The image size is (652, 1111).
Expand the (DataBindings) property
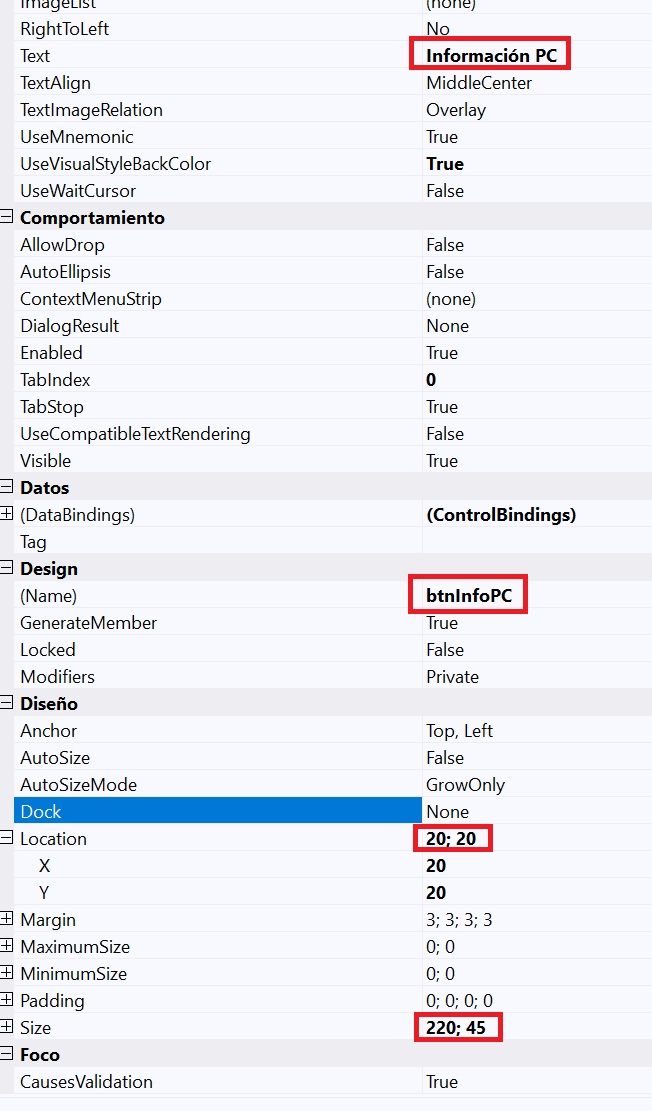pos(7,514)
